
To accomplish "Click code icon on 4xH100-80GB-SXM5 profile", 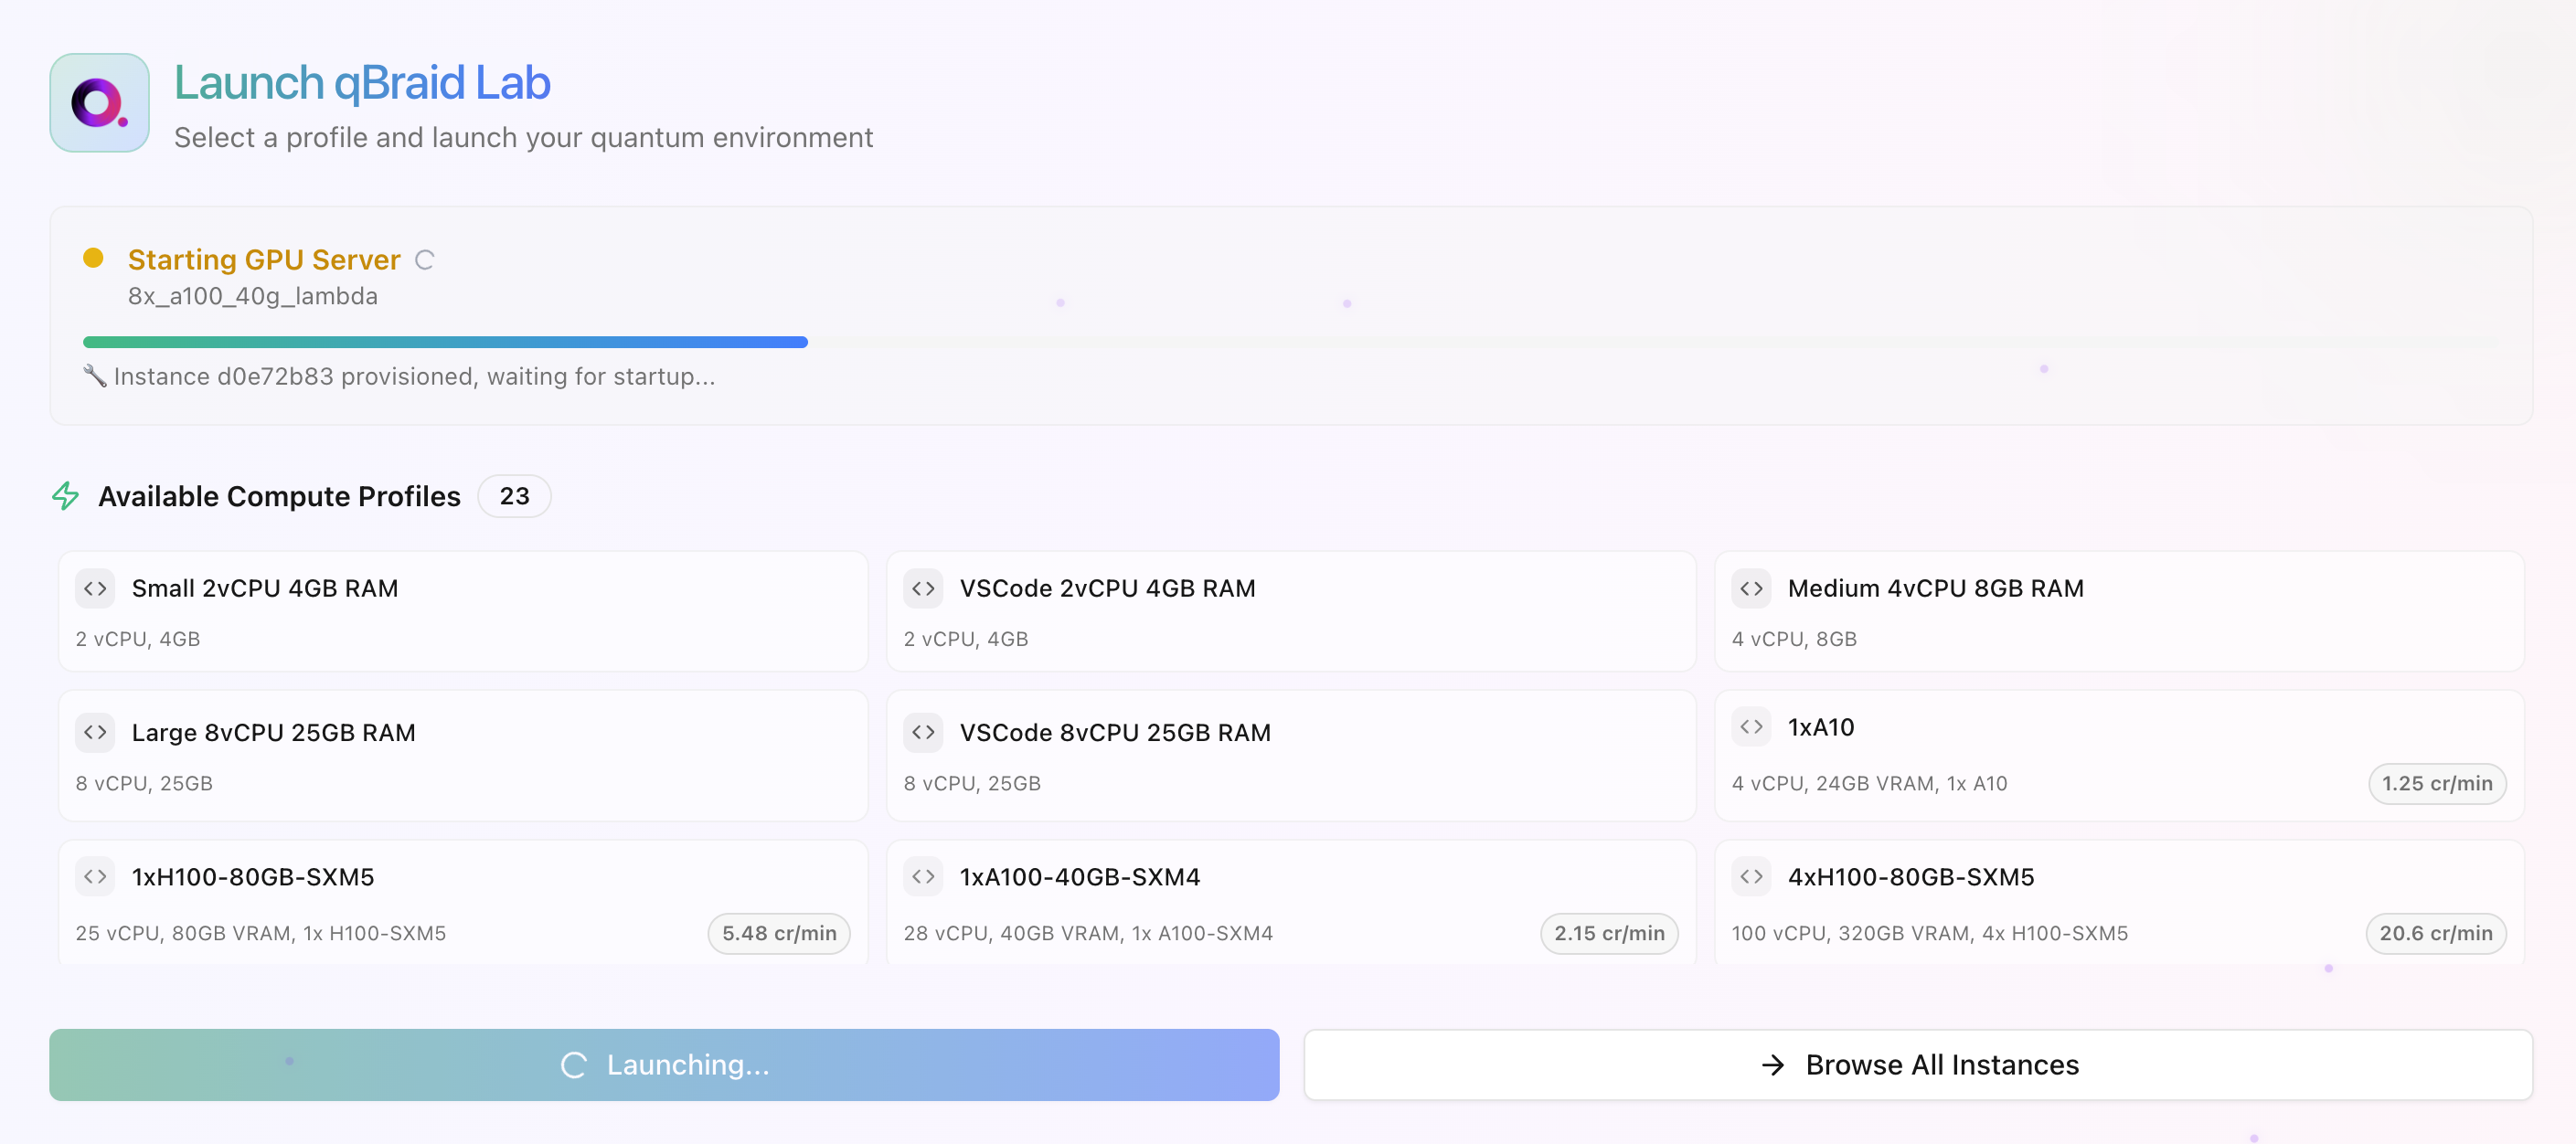I will pos(1751,877).
